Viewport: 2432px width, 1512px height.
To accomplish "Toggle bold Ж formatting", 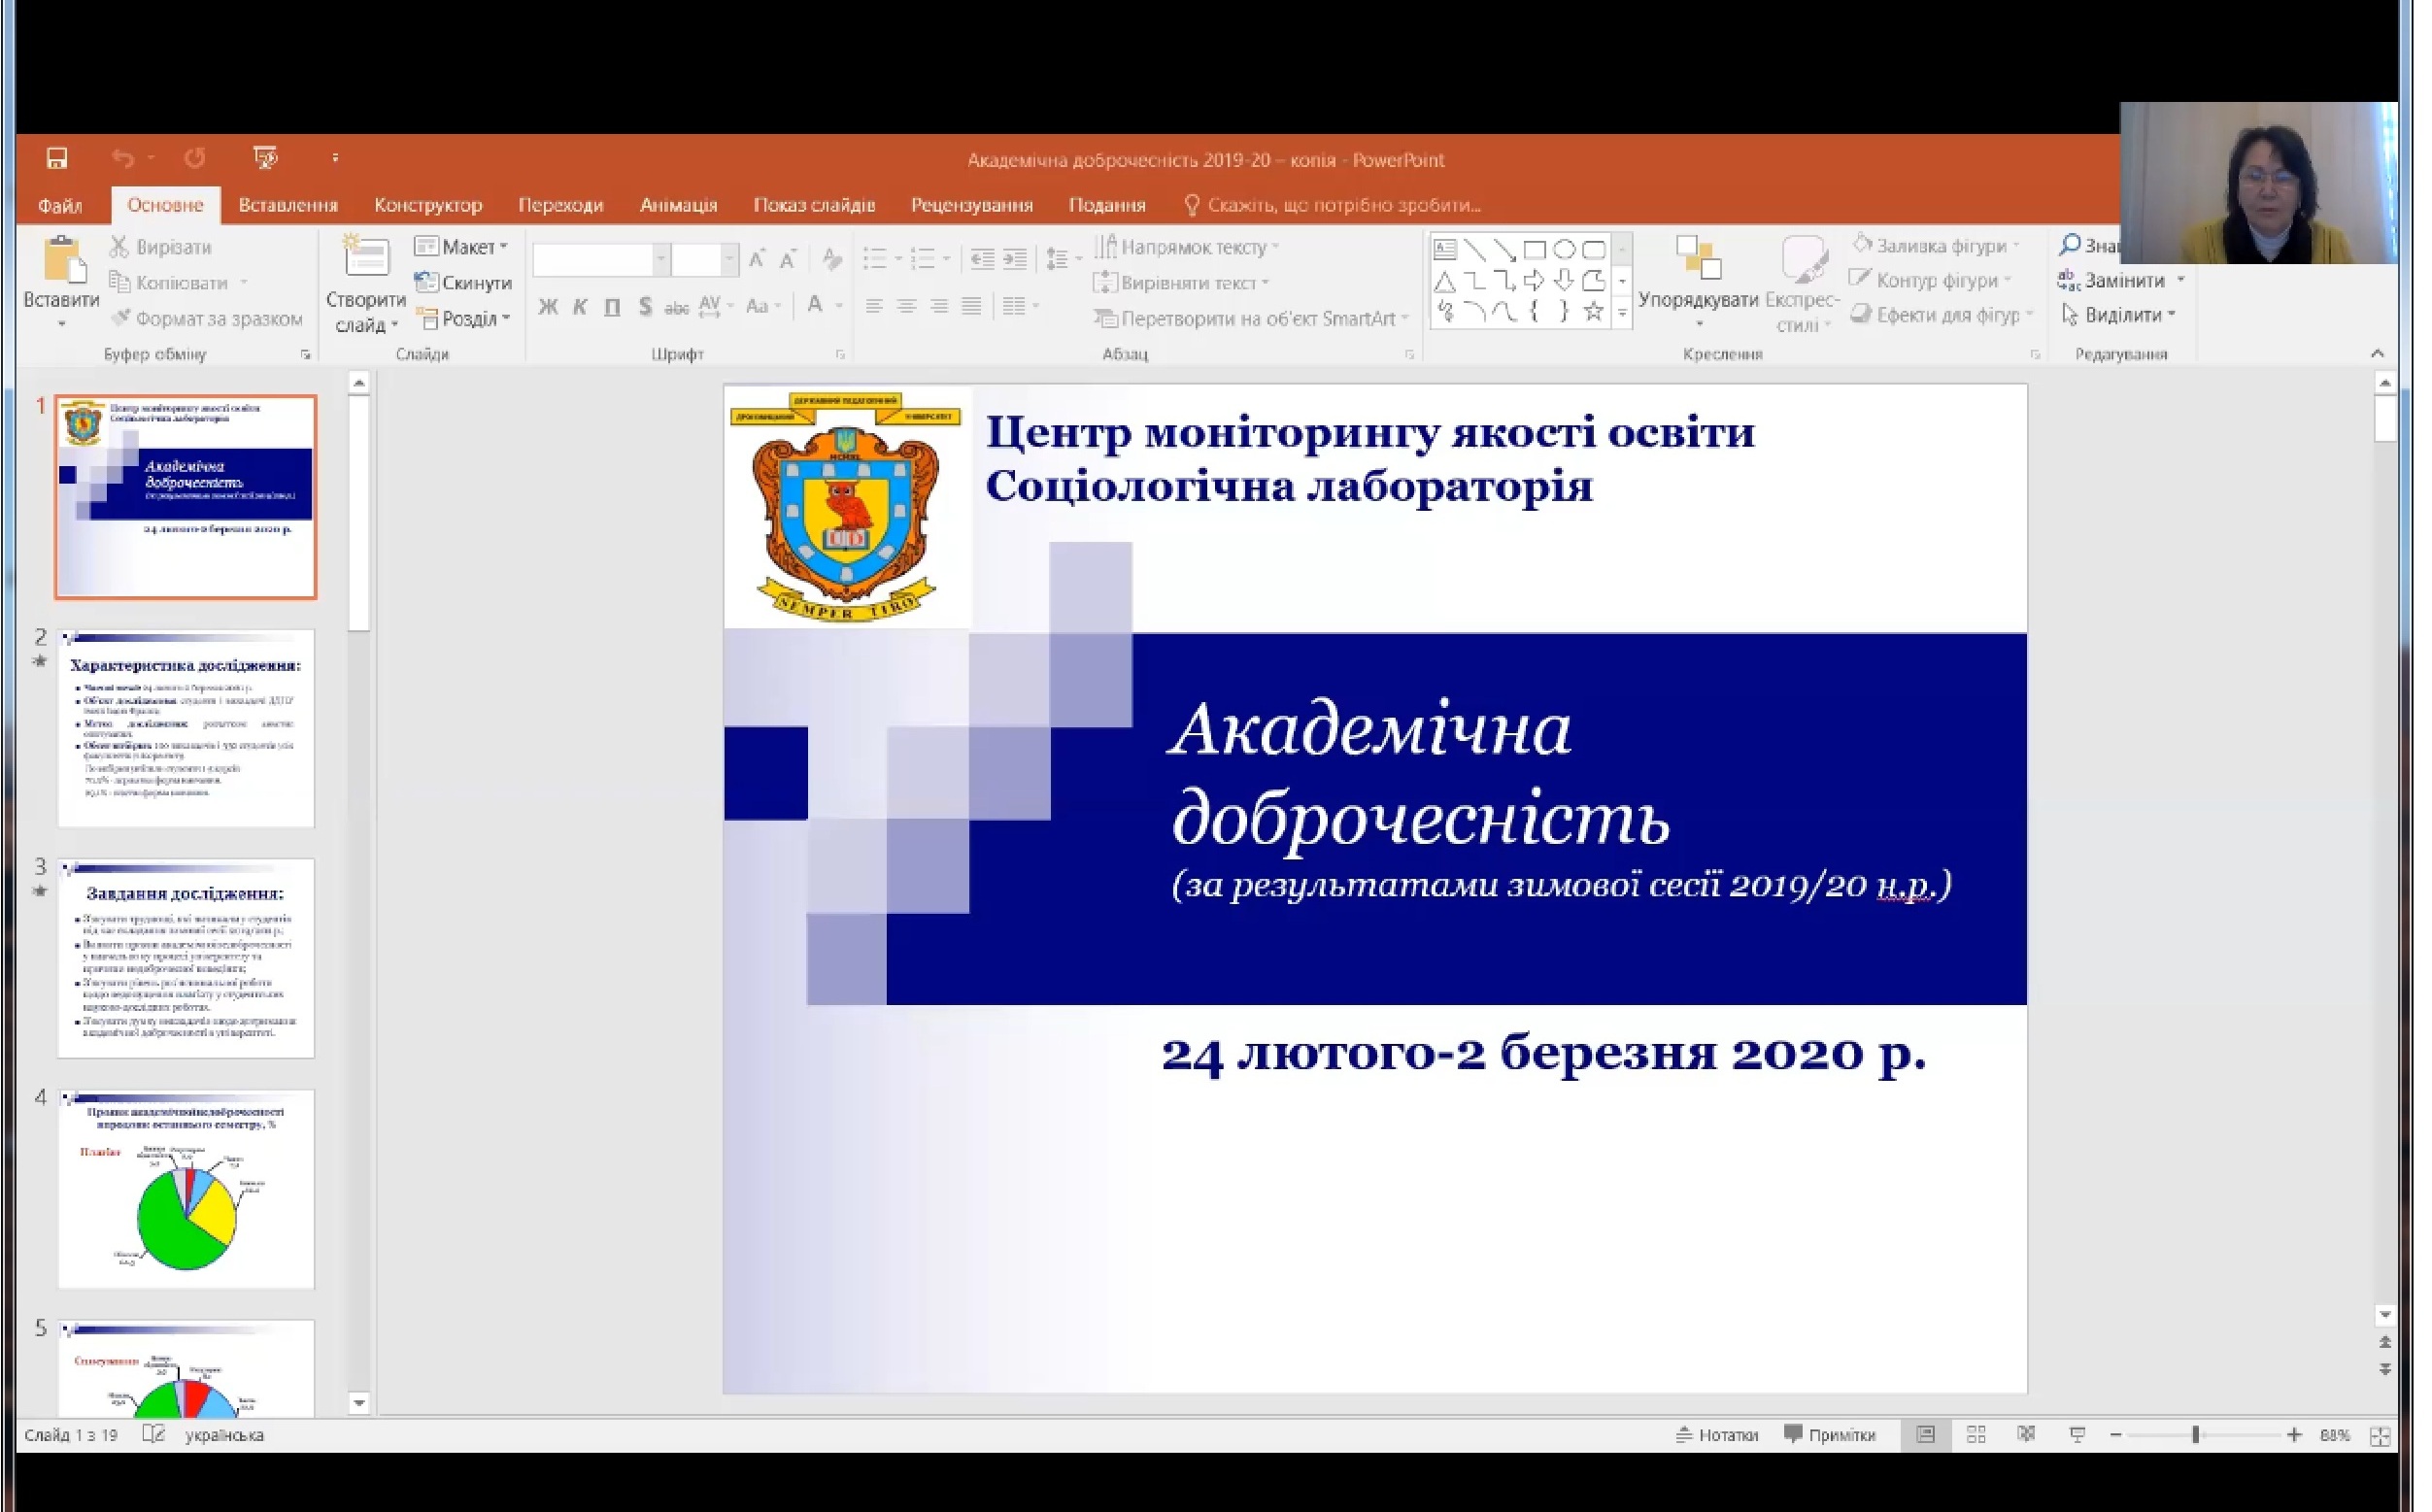I will coord(548,307).
